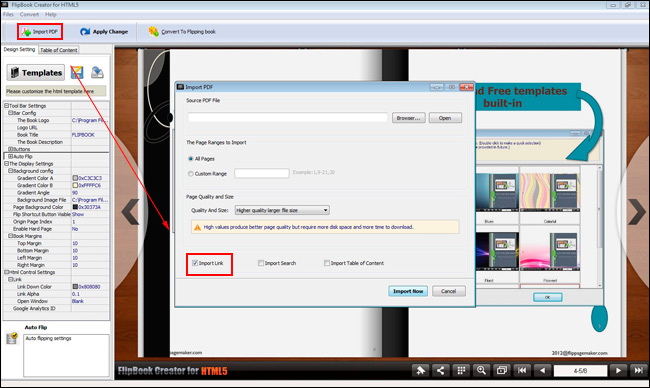Open the Templates chooser button
The image size is (650, 388).
pyautogui.click(x=36, y=73)
